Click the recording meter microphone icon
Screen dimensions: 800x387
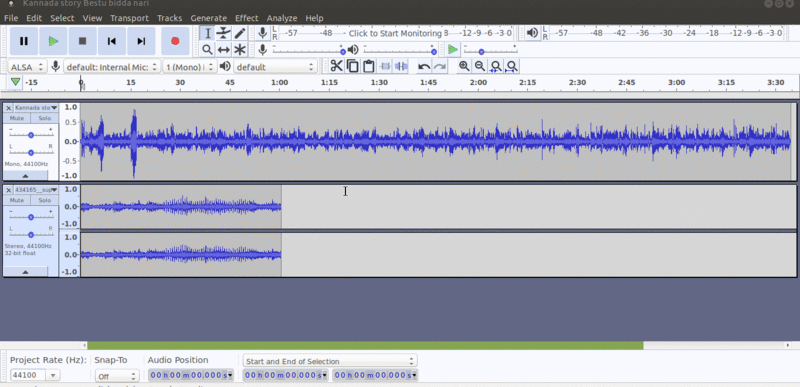coord(262,33)
